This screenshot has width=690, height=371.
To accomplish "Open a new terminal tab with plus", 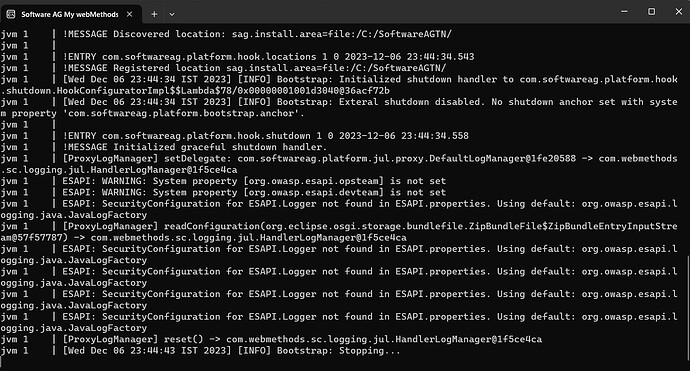I will click(x=154, y=14).
